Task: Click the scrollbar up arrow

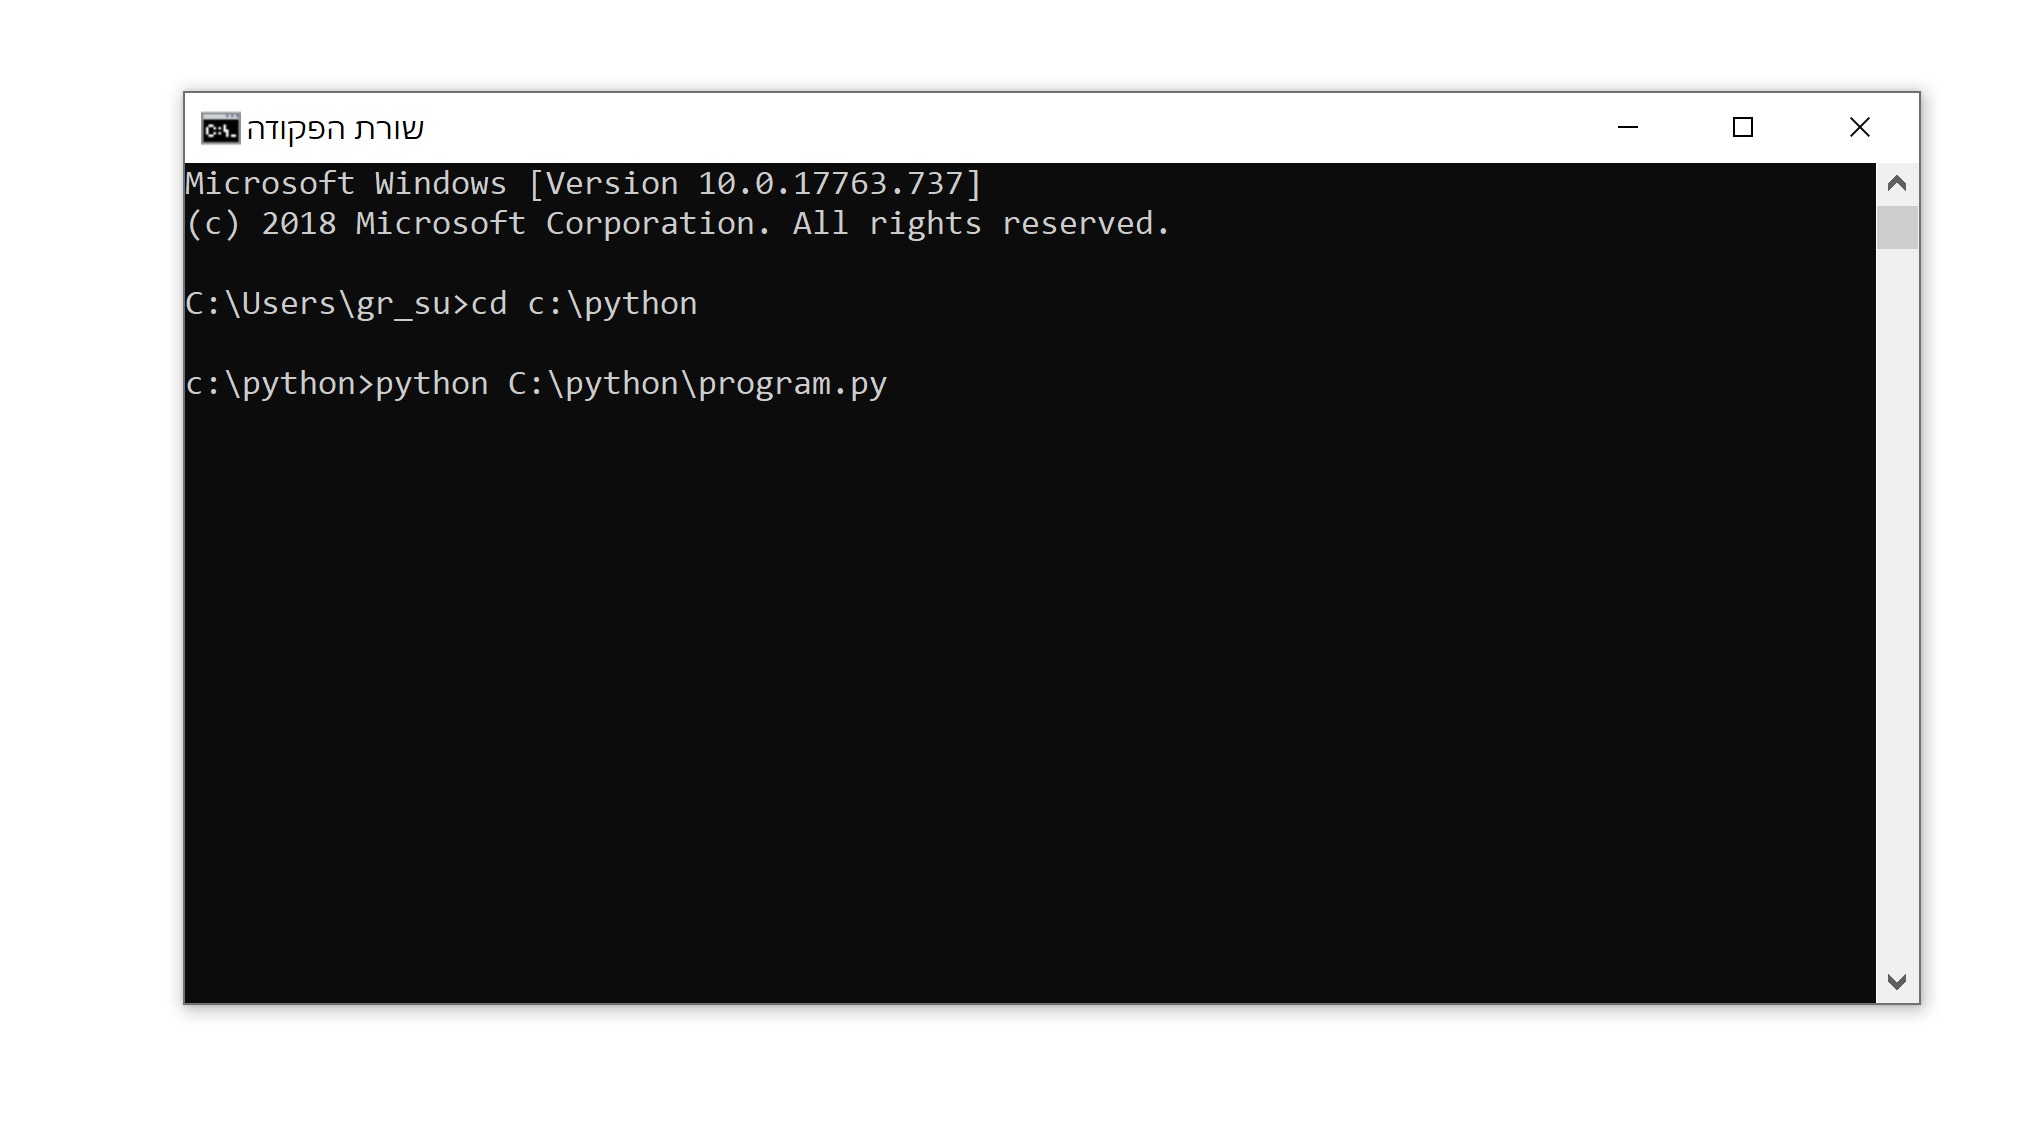Action: 1897,183
